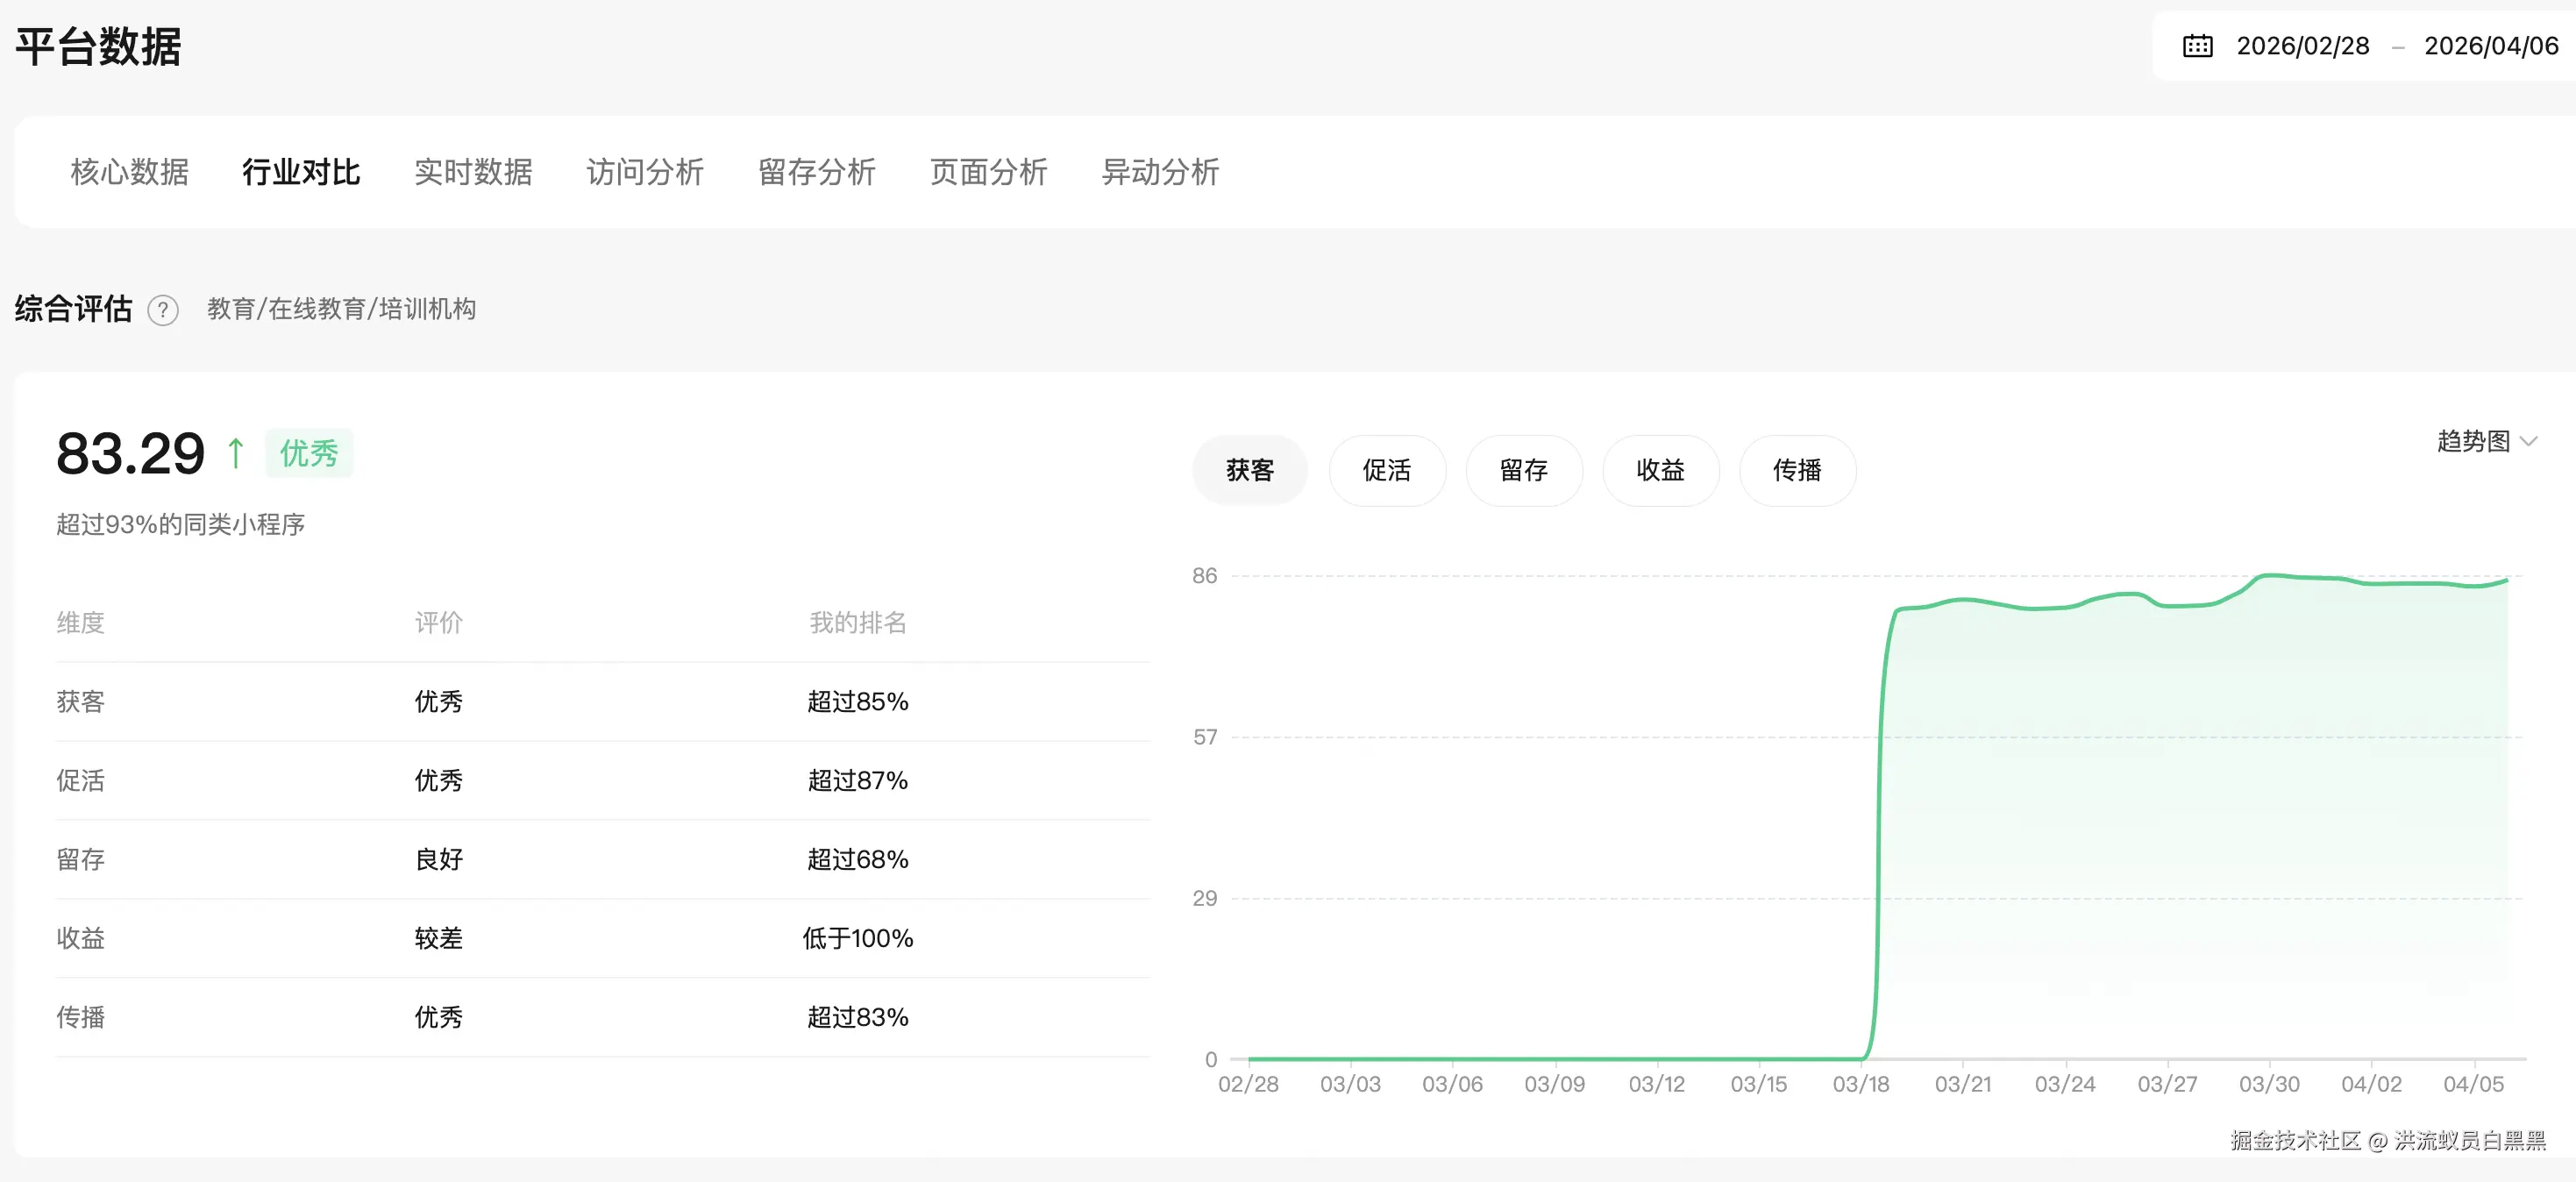Open the 留存分析 tab
This screenshot has width=2576, height=1182.
click(817, 172)
